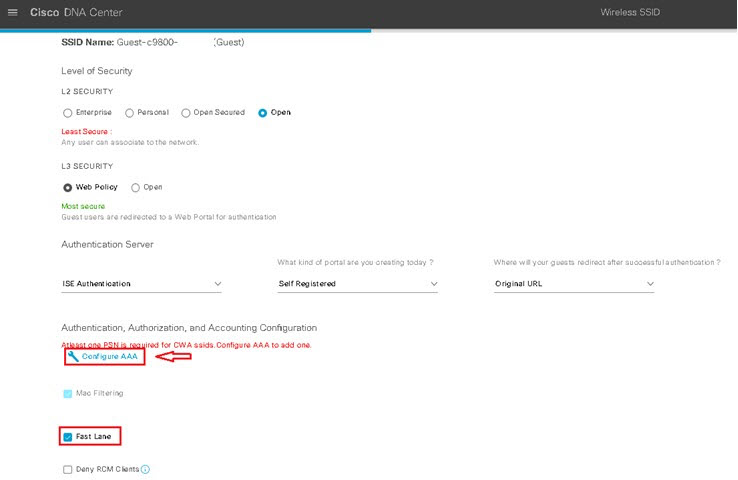Click 'Any user can associate to the network' text
Screen dimensions: 738x480
click(x=130, y=142)
